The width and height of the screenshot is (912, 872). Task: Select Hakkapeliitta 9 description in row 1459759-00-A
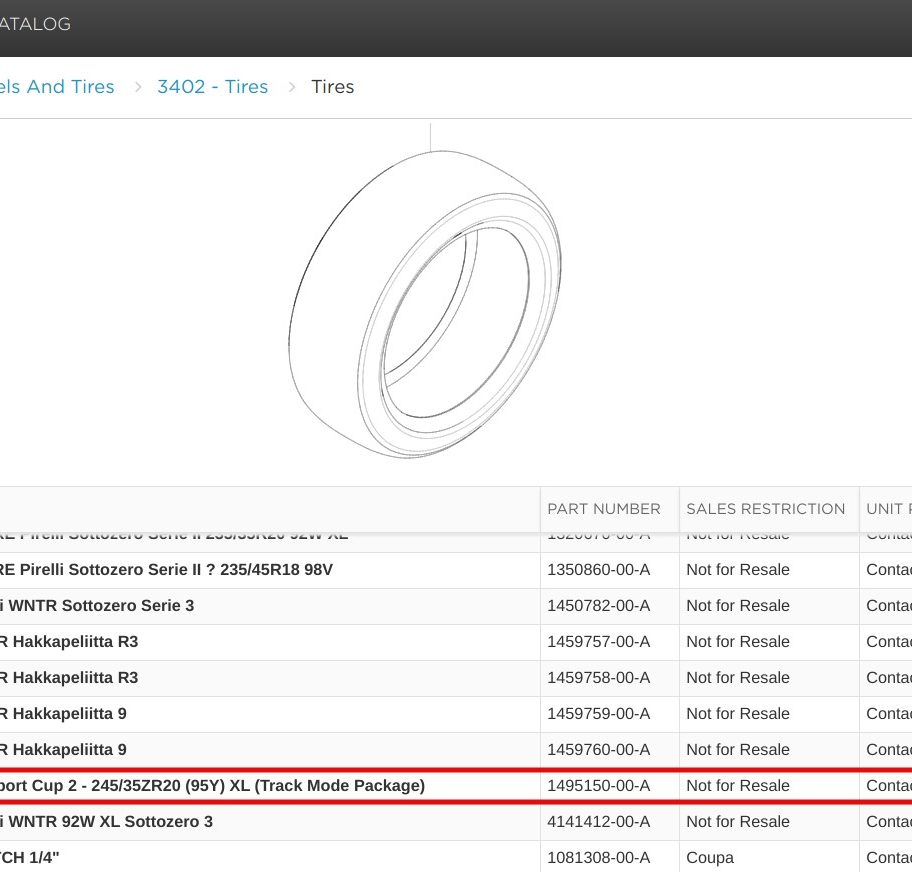pos(63,714)
